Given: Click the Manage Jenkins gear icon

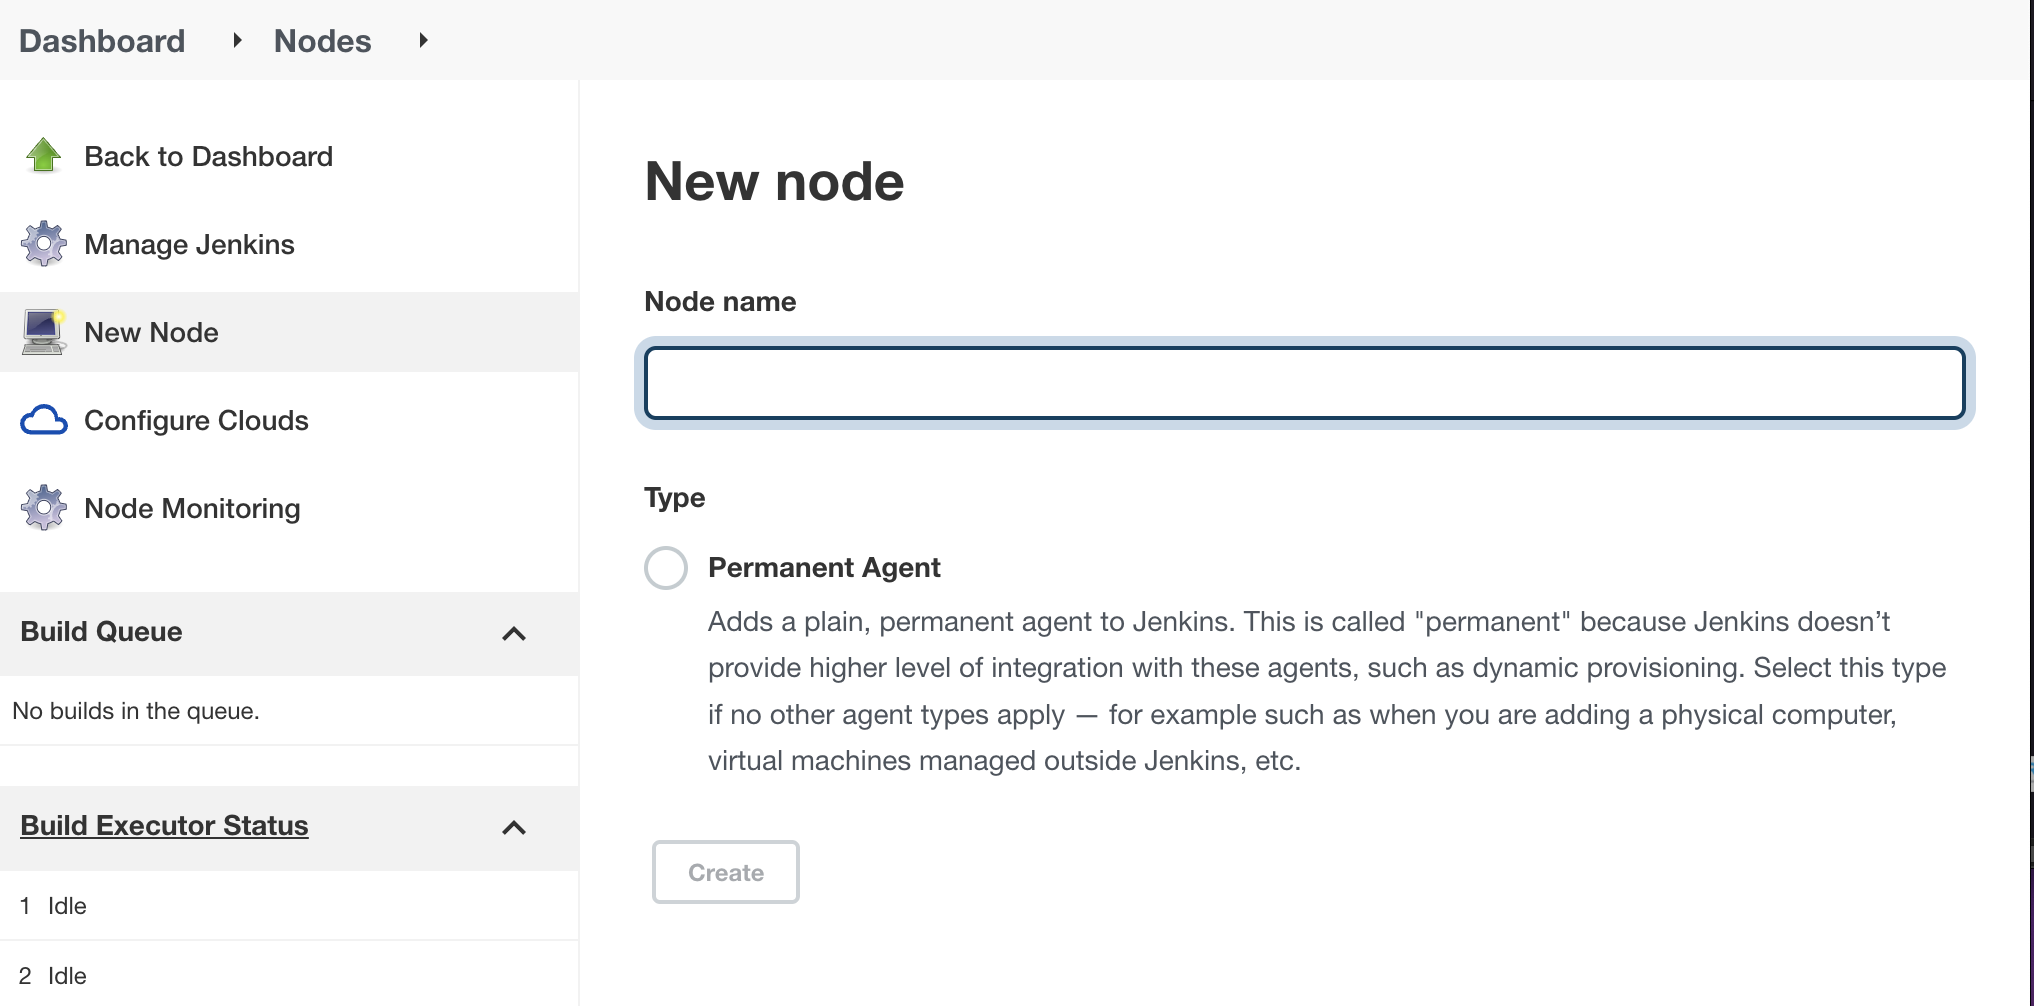Looking at the screenshot, I should coord(42,243).
